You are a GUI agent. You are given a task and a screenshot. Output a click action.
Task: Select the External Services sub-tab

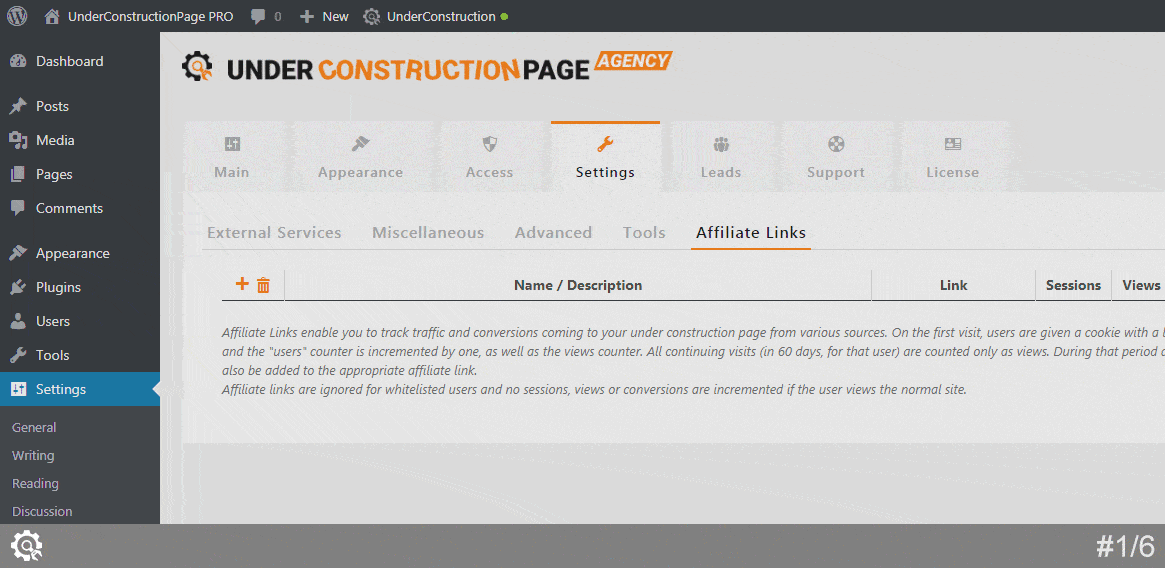tap(274, 232)
